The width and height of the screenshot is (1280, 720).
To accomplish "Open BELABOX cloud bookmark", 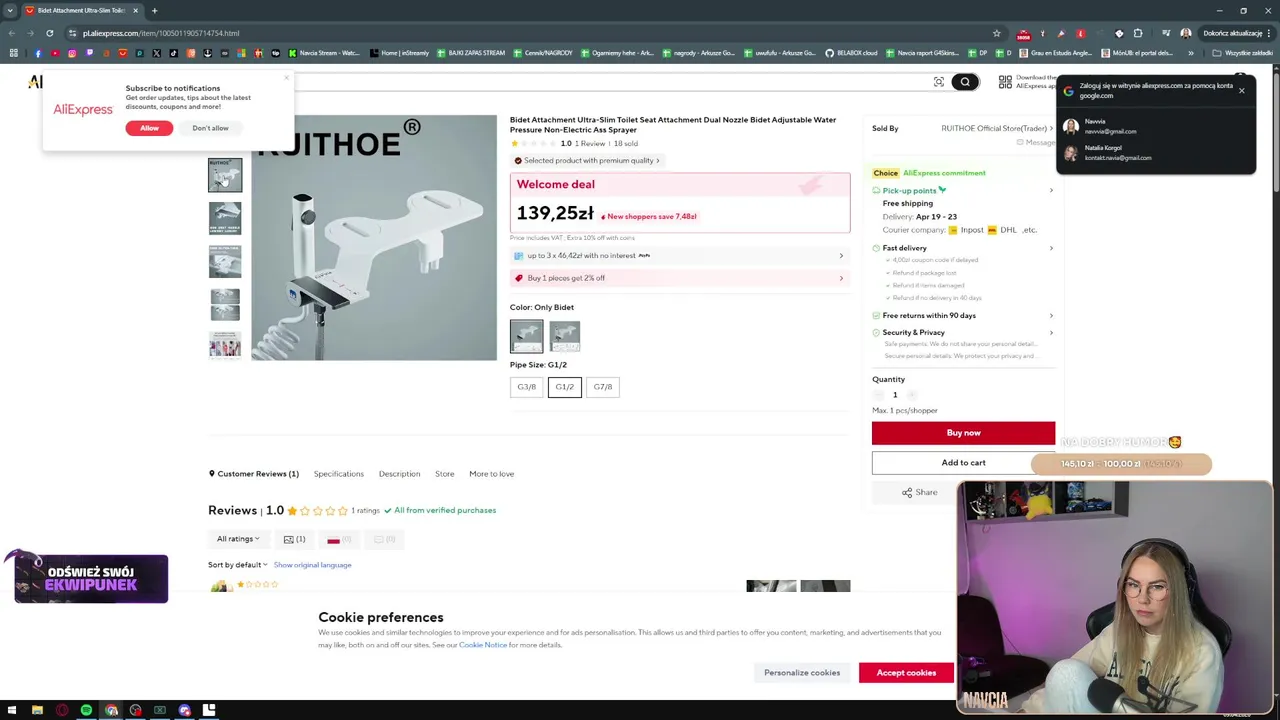I will point(851,53).
